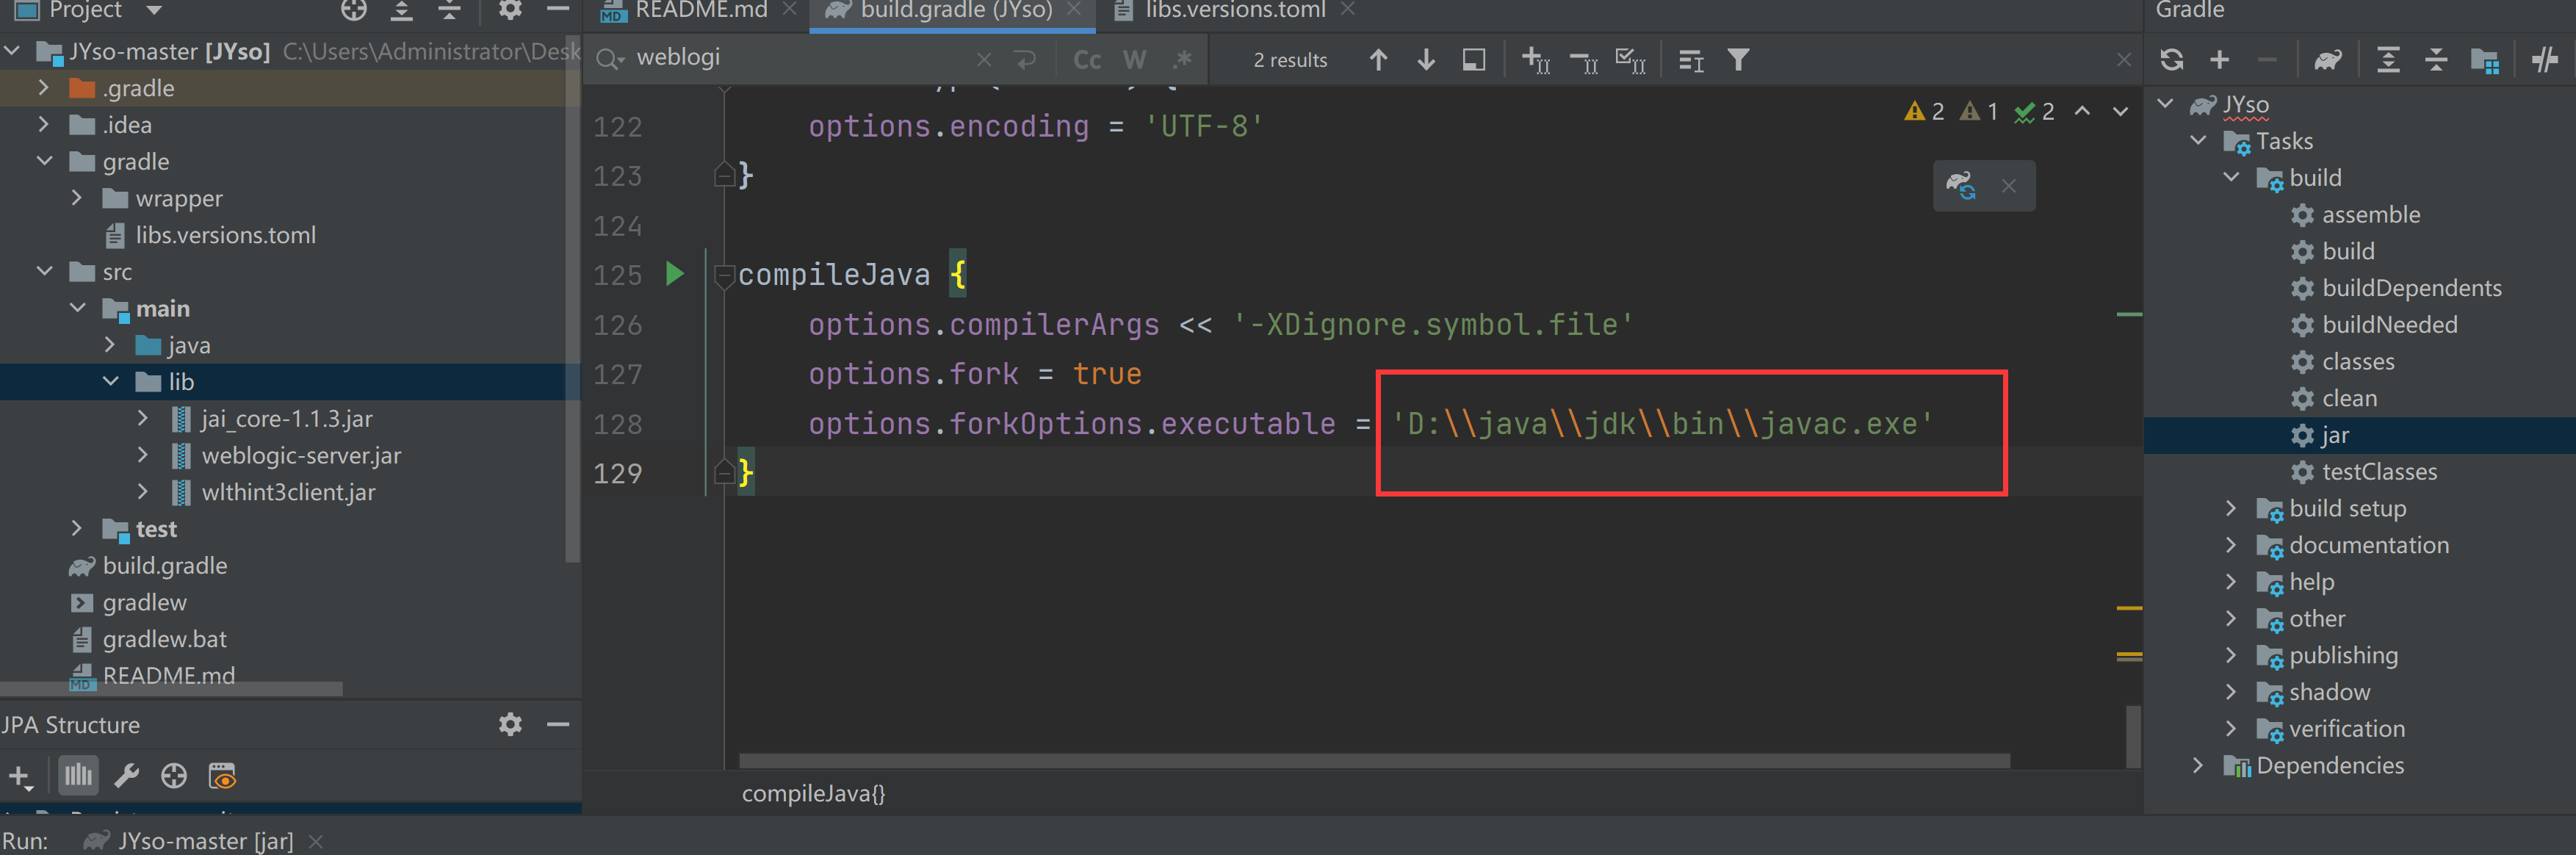Click in the weblogi search field

pyautogui.click(x=800, y=58)
